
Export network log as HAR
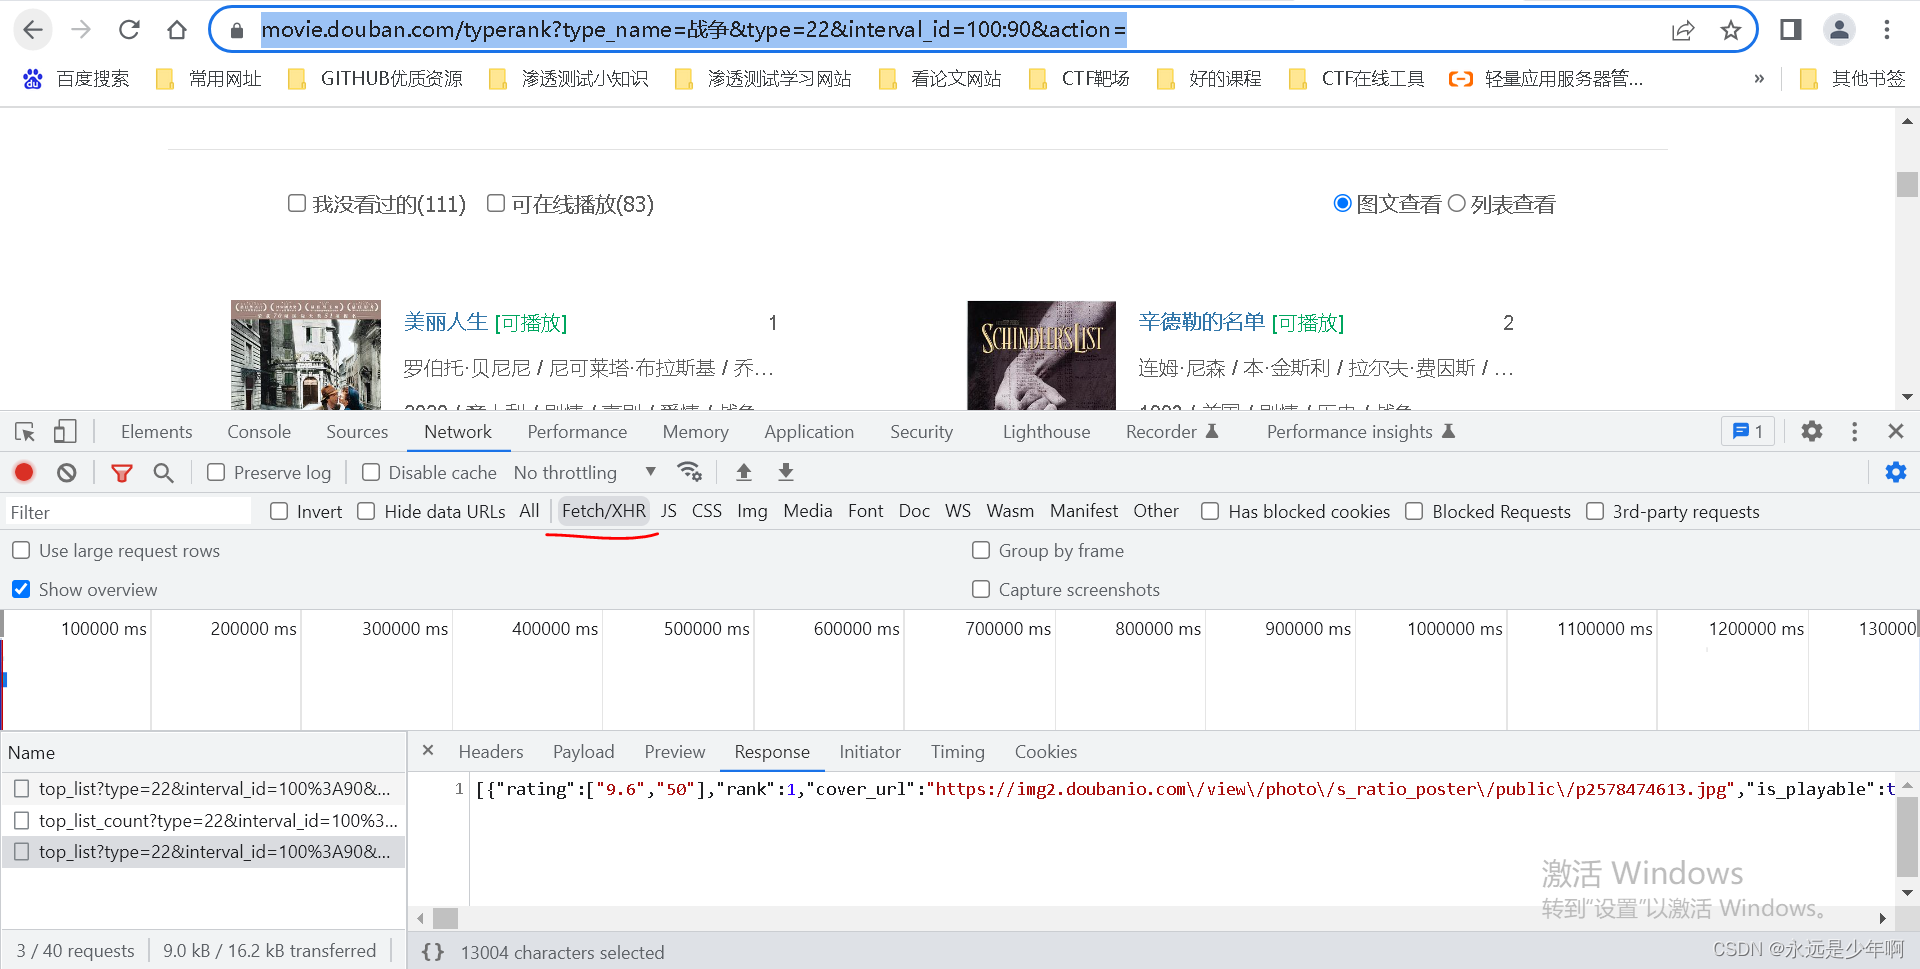click(x=786, y=471)
